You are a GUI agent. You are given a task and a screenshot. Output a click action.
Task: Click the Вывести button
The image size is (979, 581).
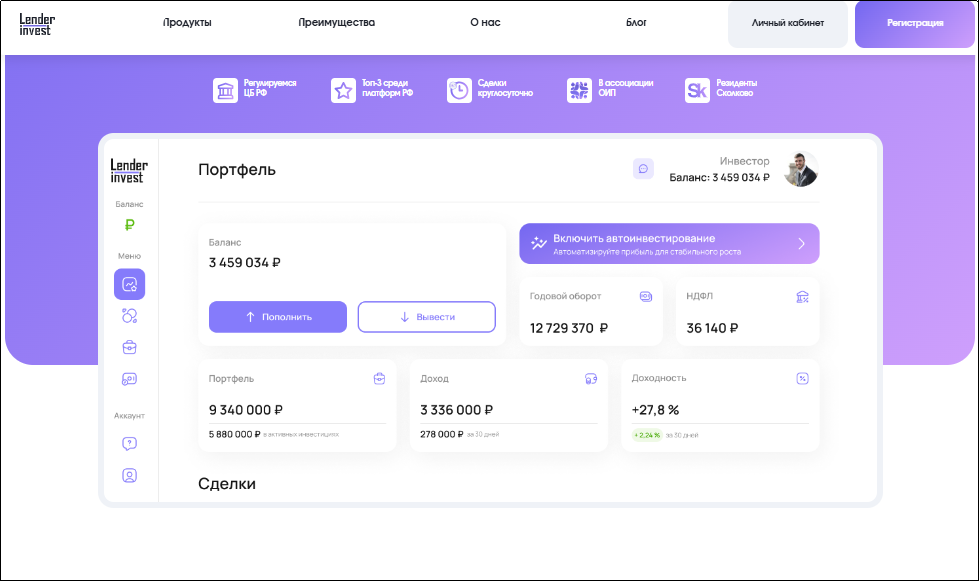coord(428,317)
